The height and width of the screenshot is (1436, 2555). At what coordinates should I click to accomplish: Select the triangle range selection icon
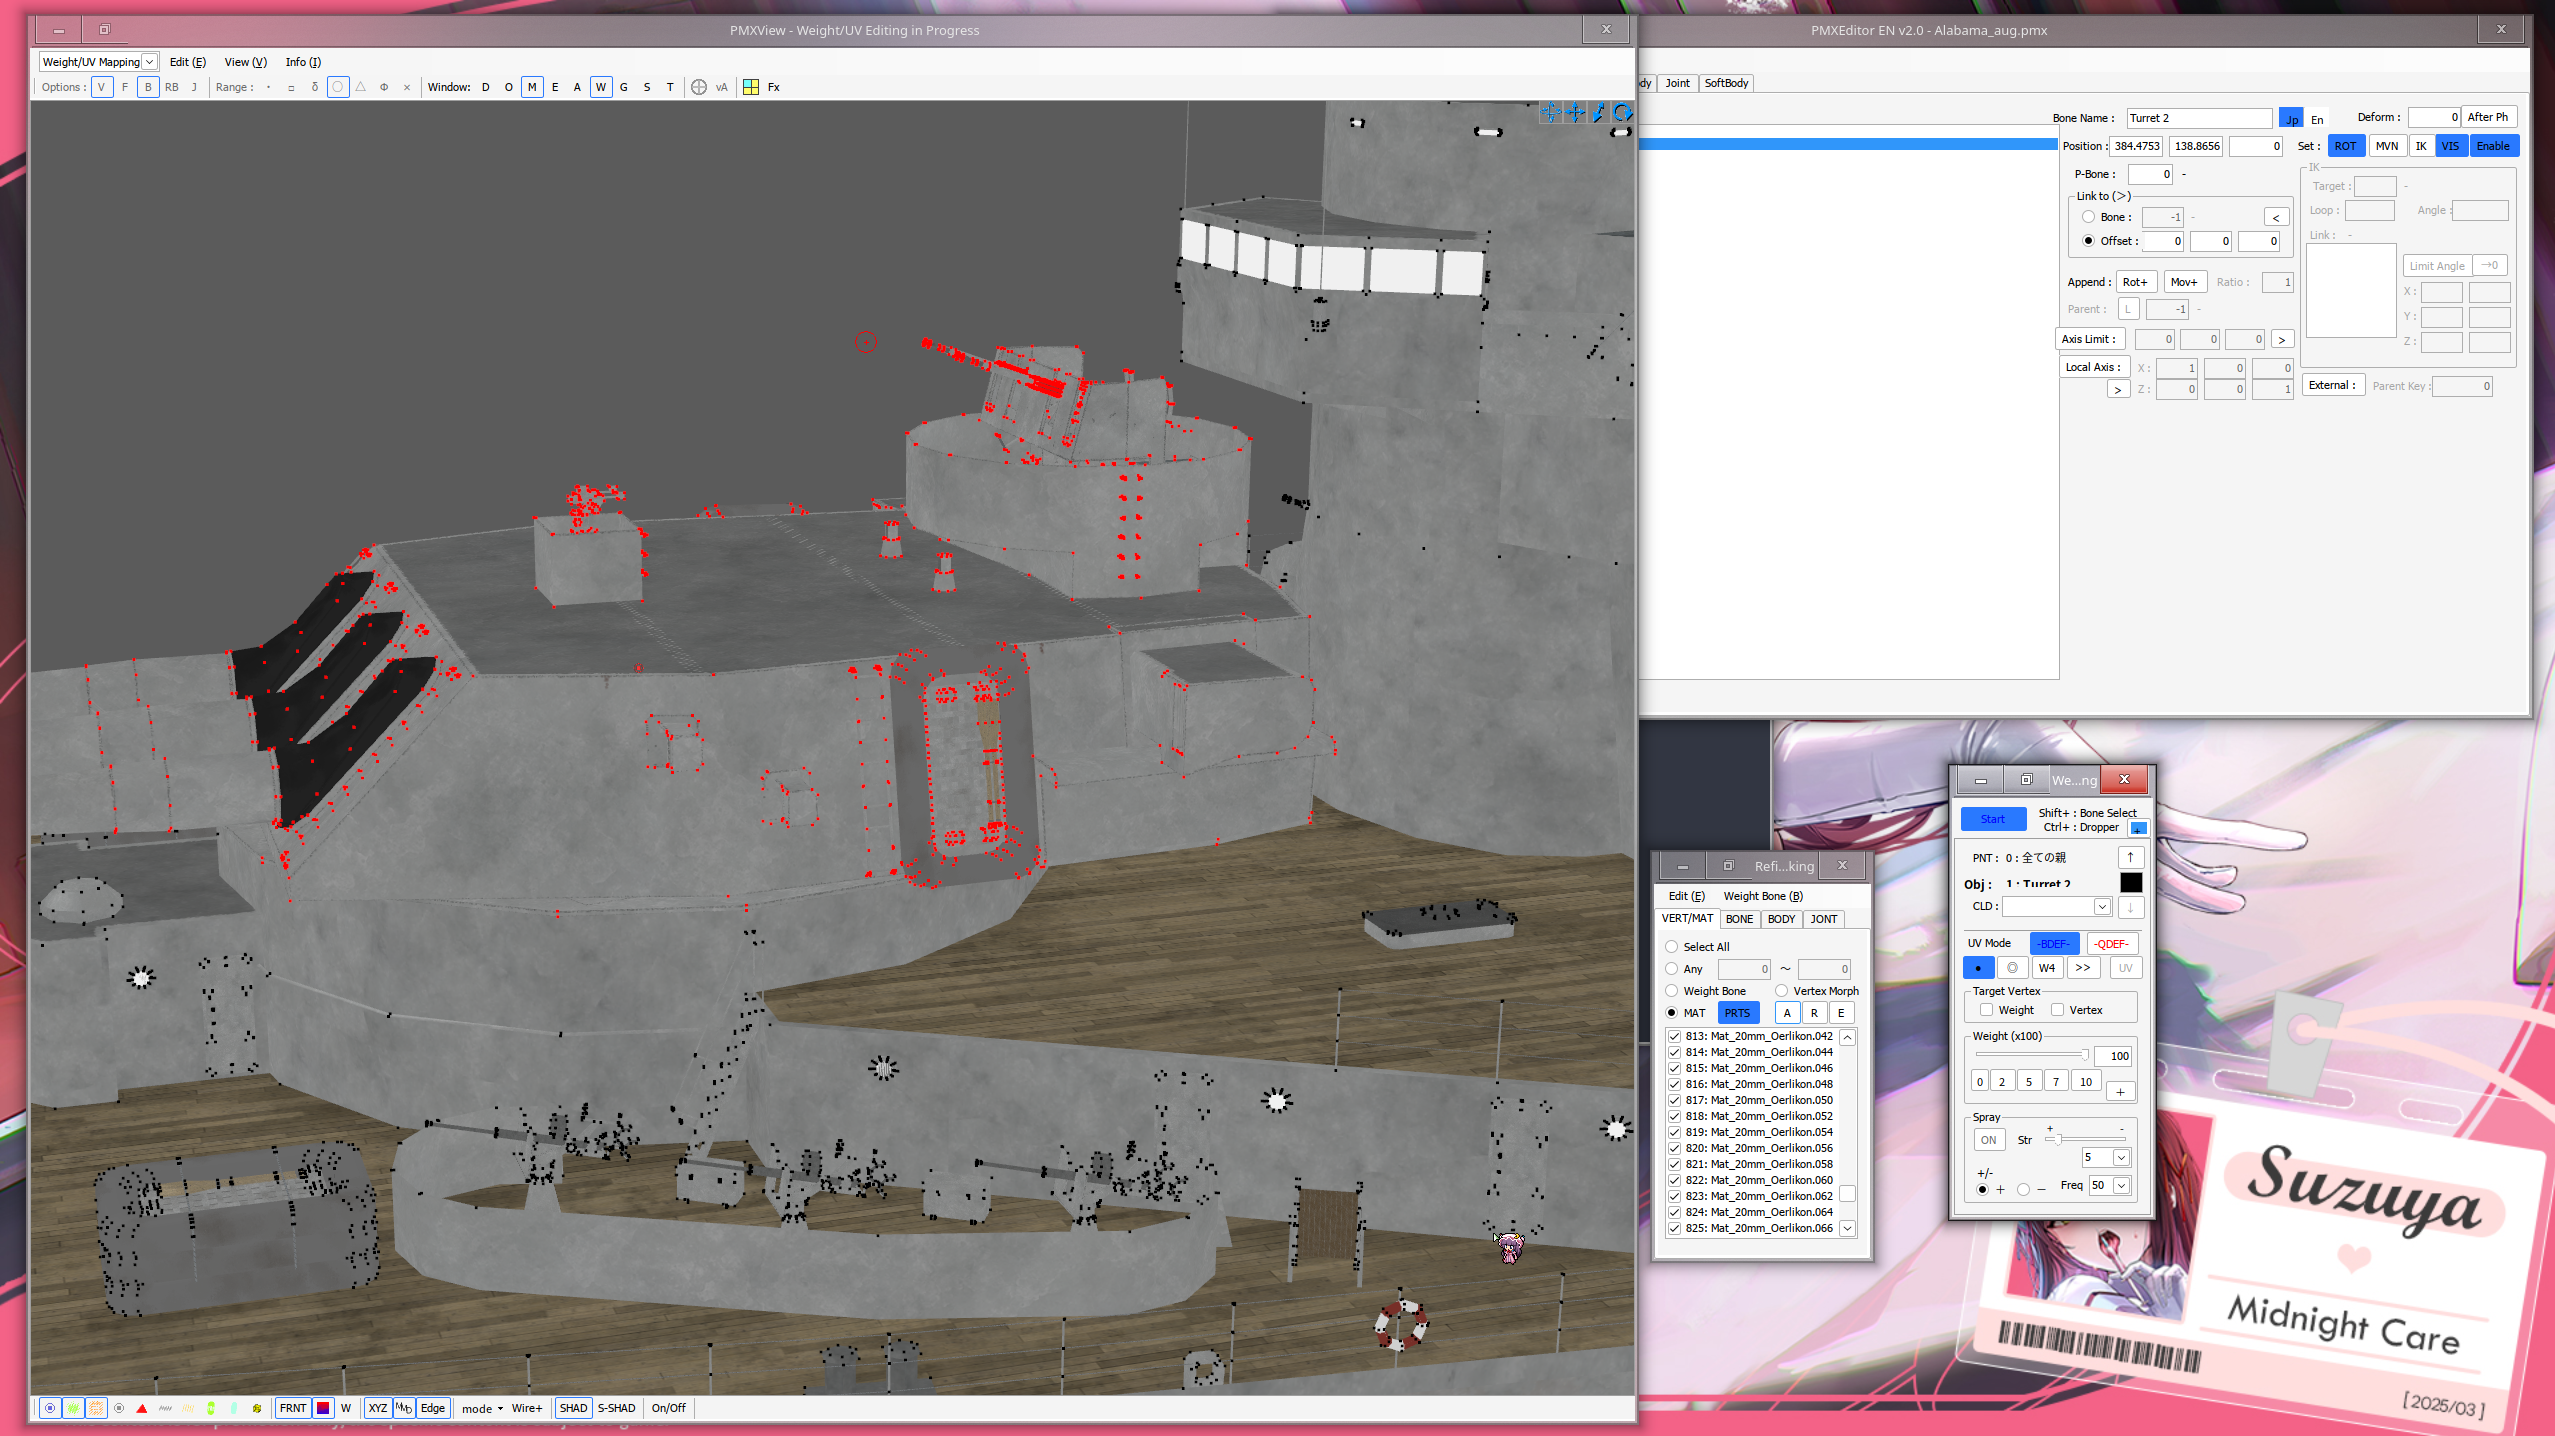361,87
